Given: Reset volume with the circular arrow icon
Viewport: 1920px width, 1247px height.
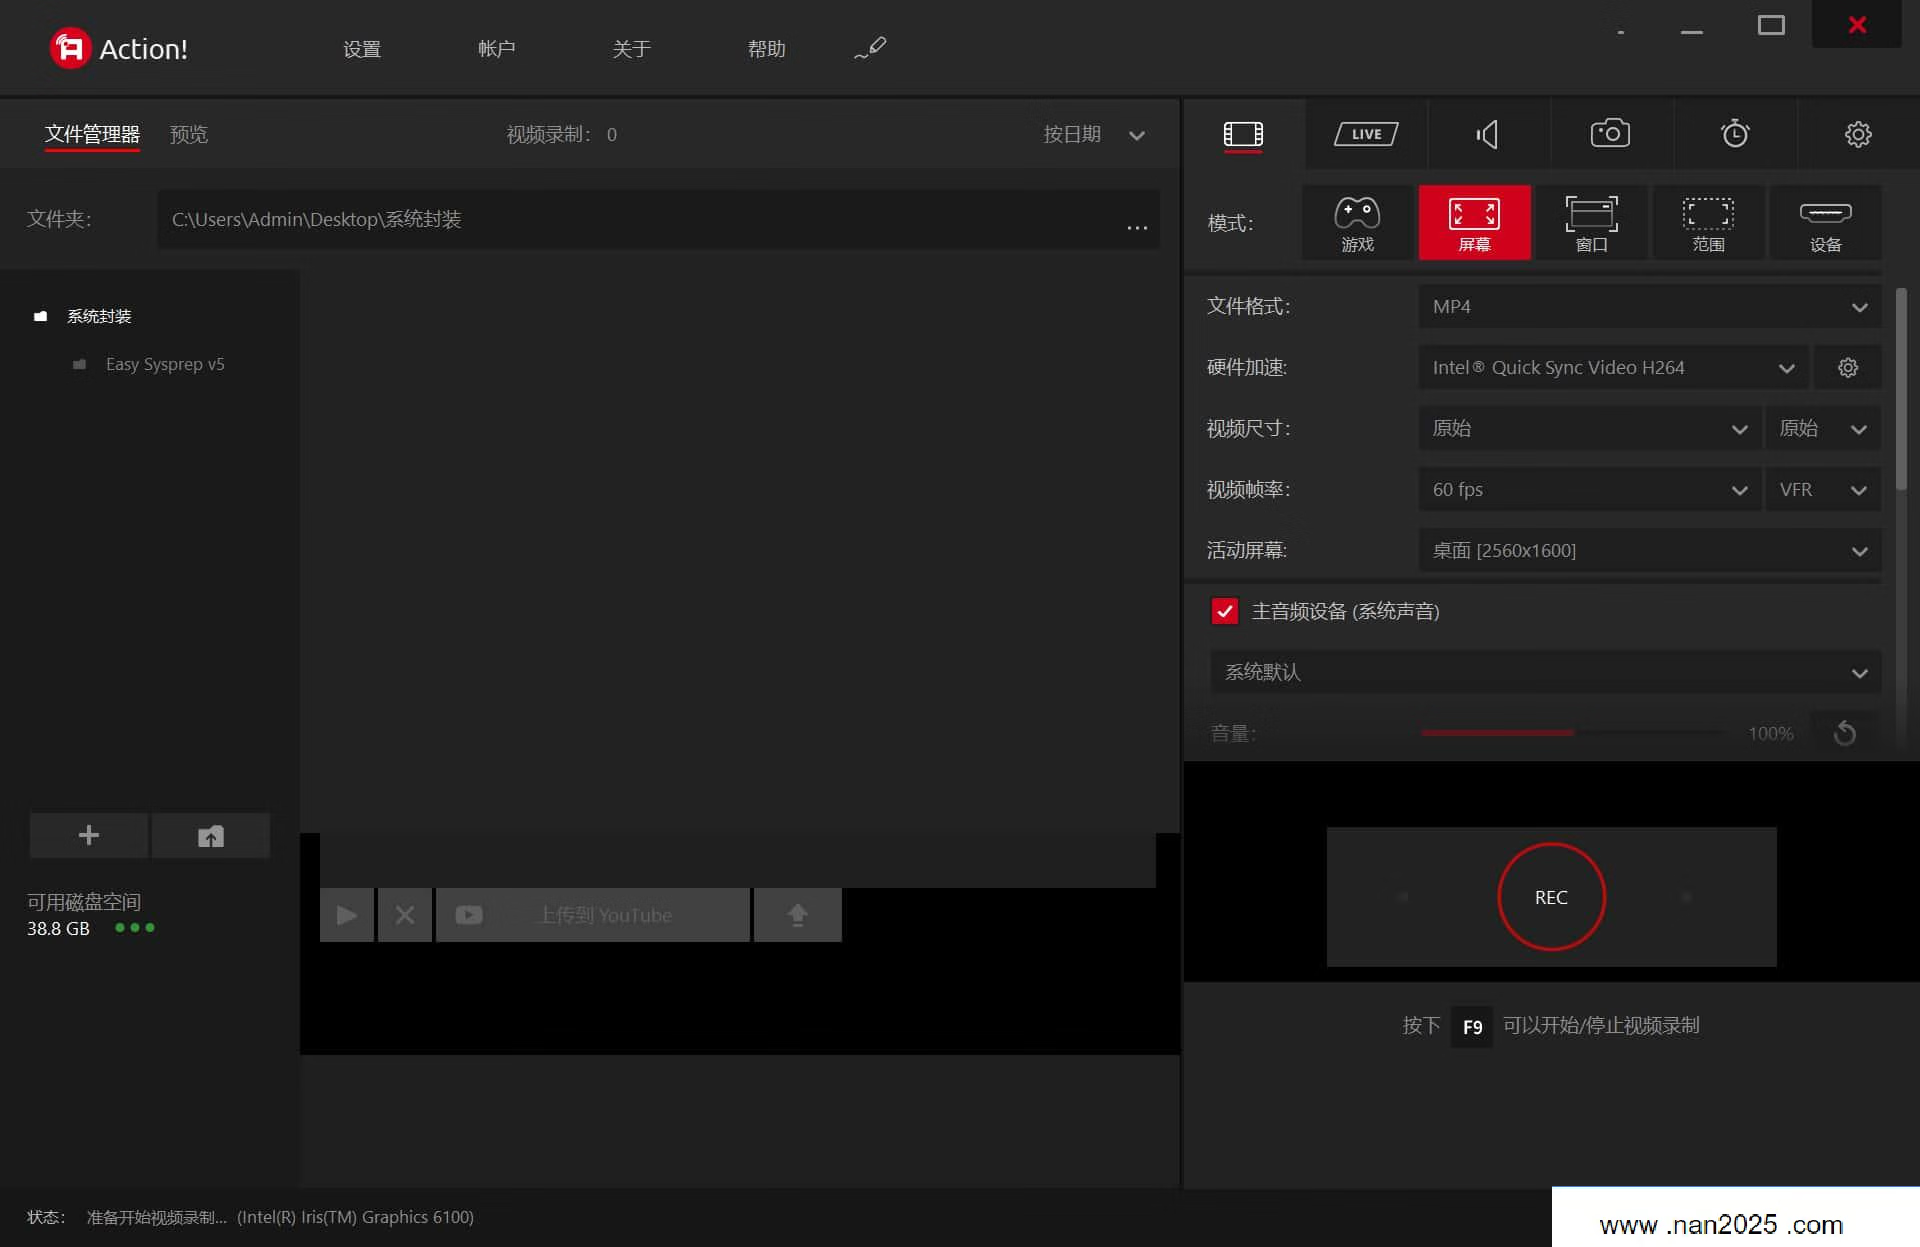Looking at the screenshot, I should 1845,733.
